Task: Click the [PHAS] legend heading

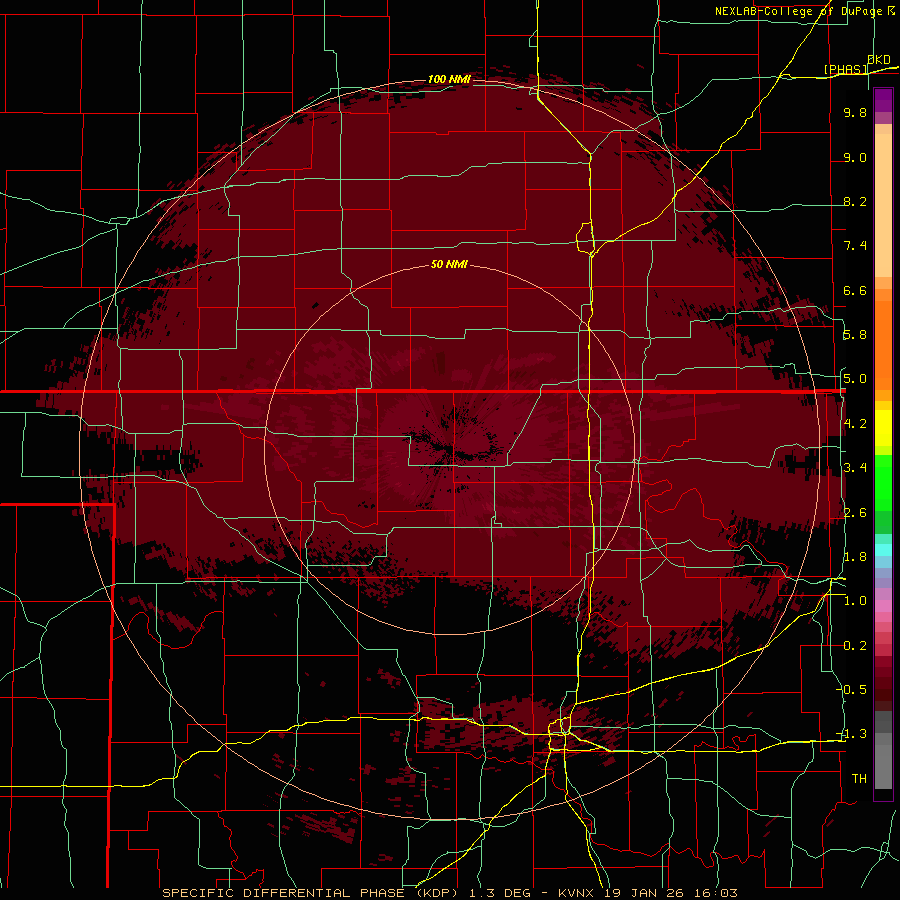Action: click(x=845, y=69)
